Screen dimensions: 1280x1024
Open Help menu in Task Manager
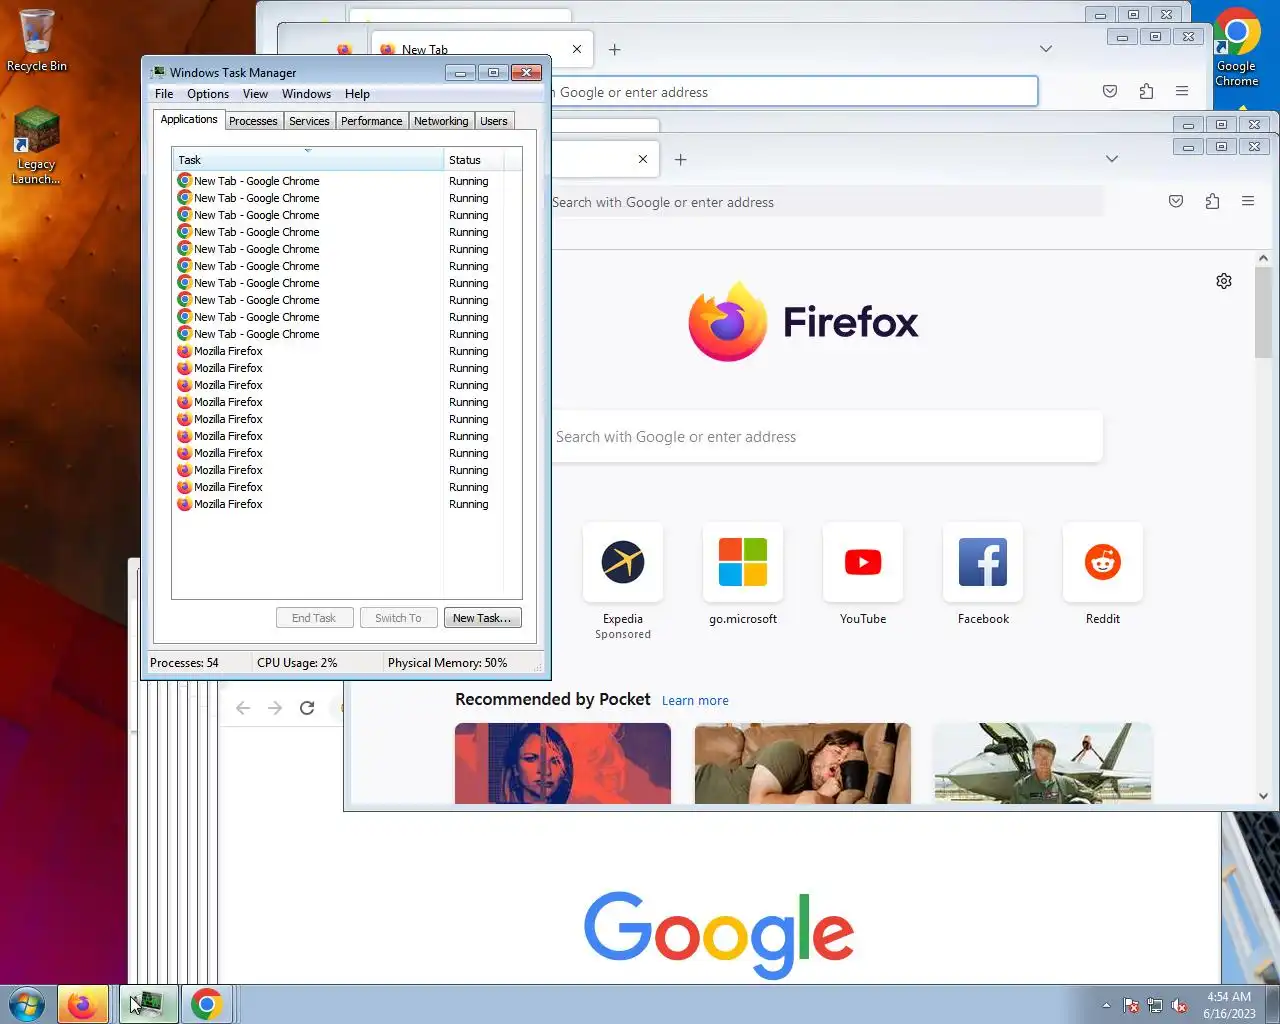tap(357, 94)
